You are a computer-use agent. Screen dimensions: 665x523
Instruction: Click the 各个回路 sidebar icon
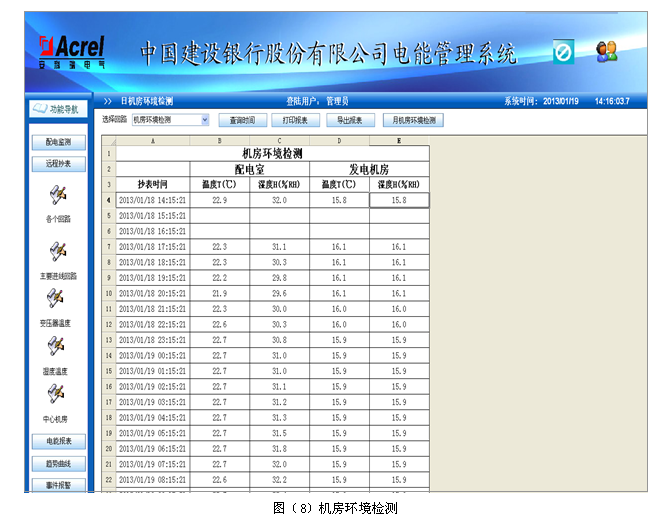(58, 195)
